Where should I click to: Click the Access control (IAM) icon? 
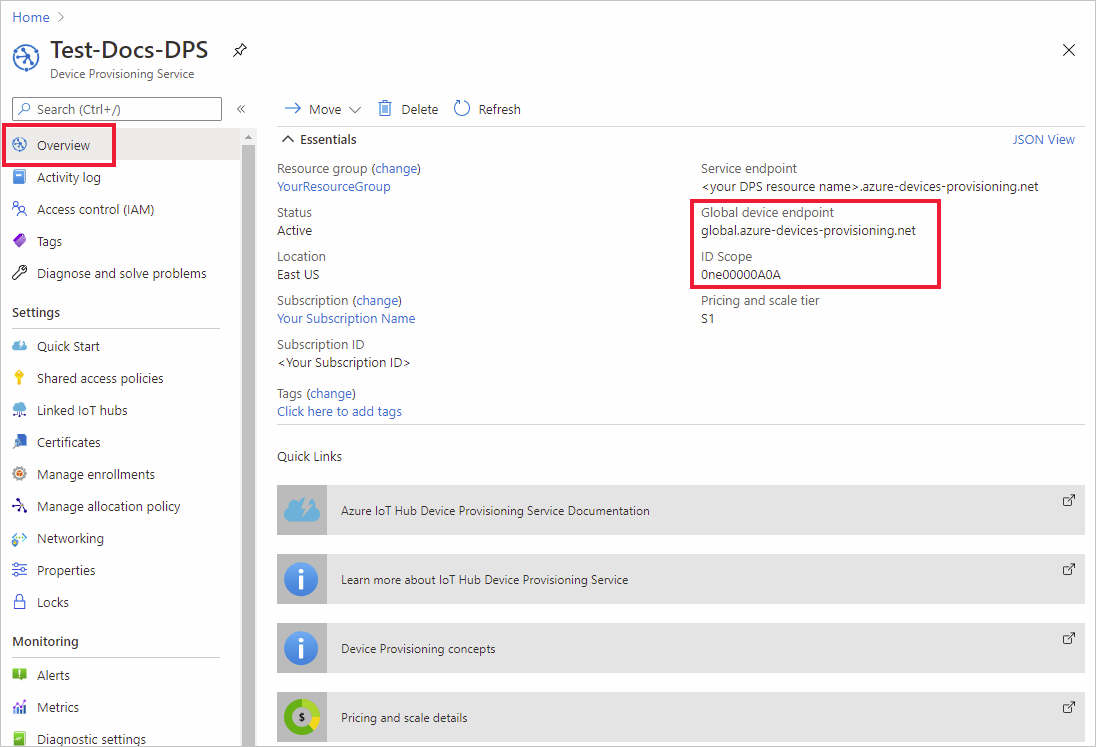coord(20,209)
